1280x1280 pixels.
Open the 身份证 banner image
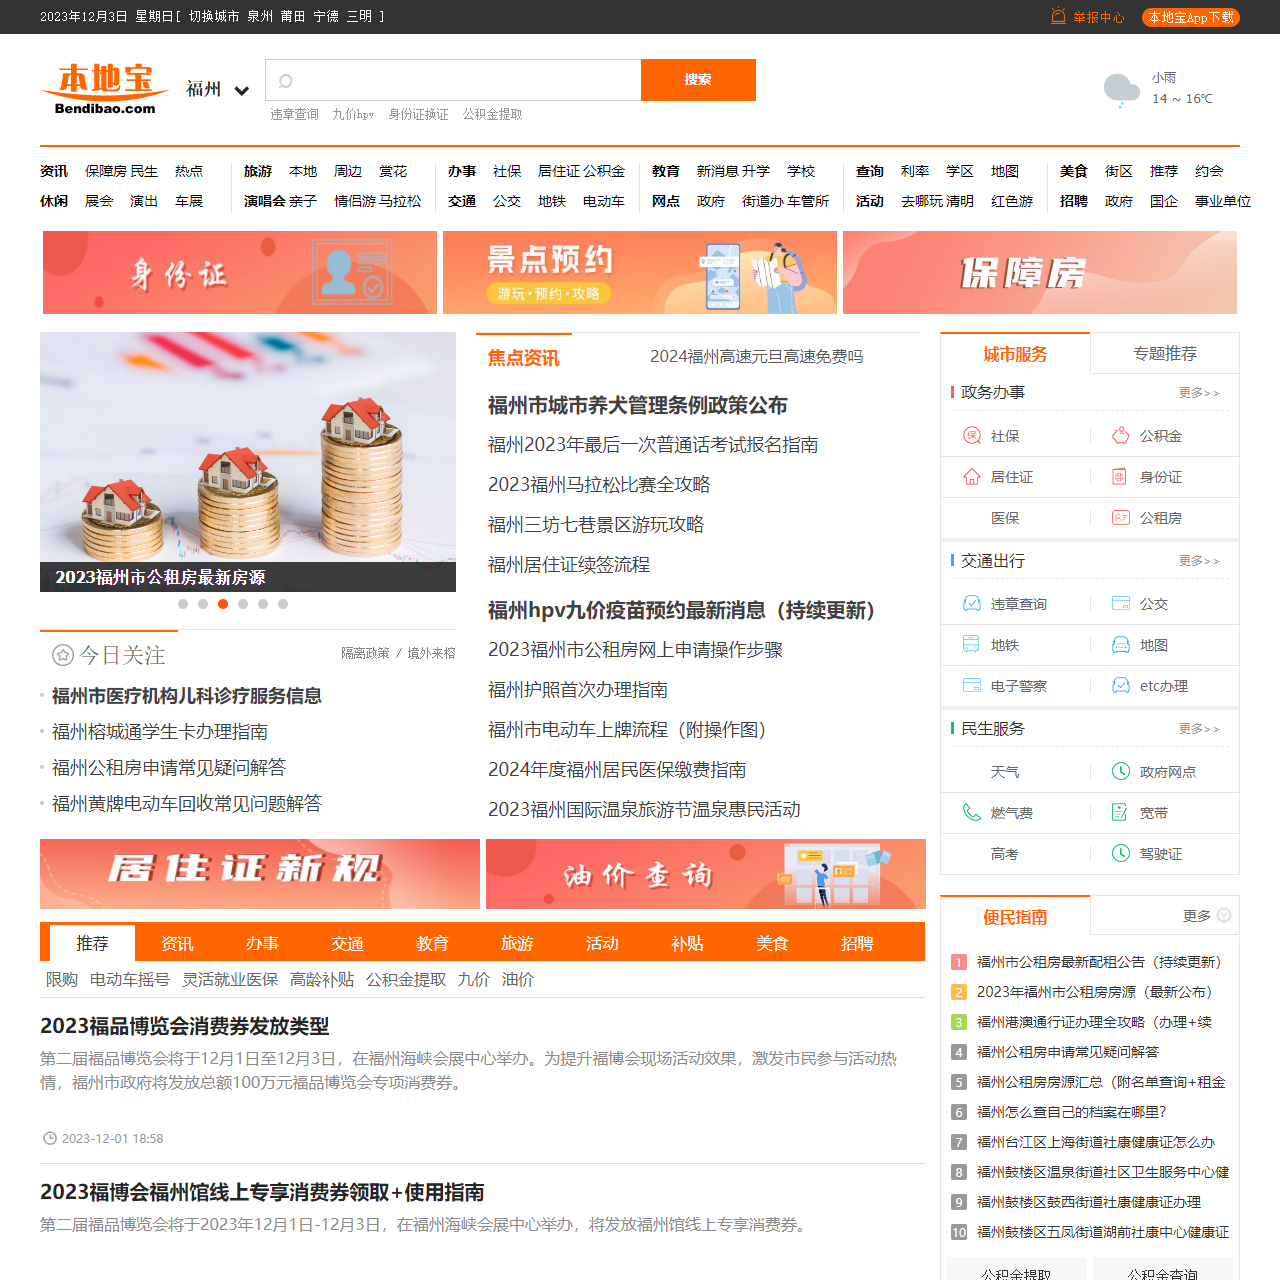(x=240, y=272)
